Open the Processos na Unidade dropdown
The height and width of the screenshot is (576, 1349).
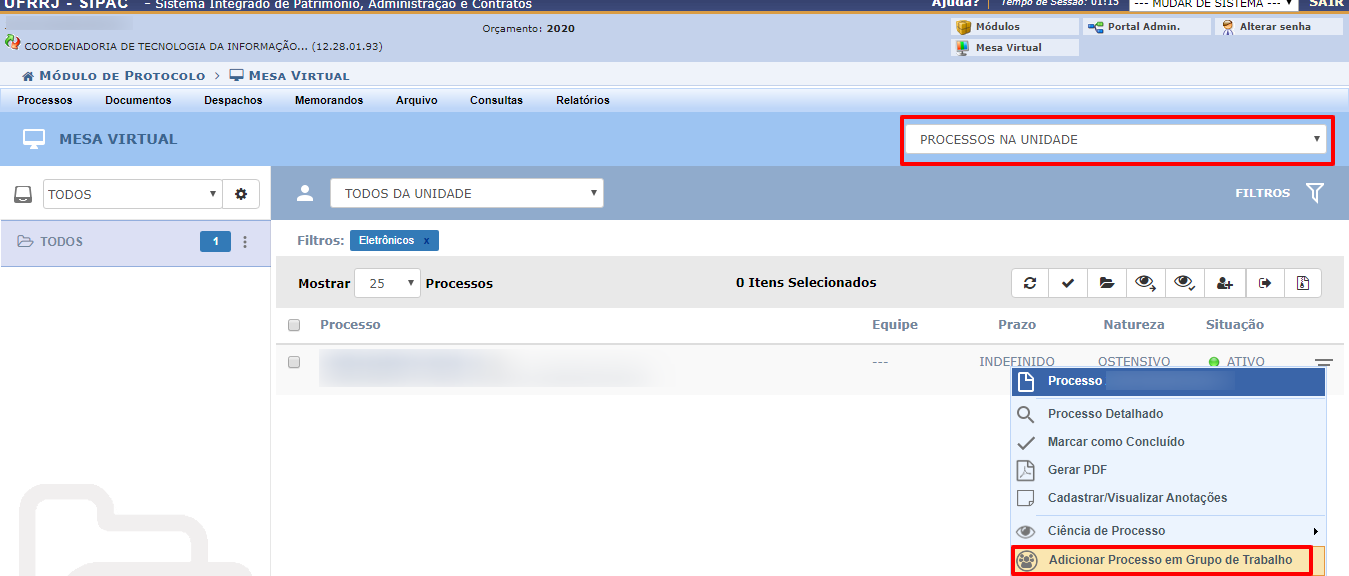(1115, 140)
